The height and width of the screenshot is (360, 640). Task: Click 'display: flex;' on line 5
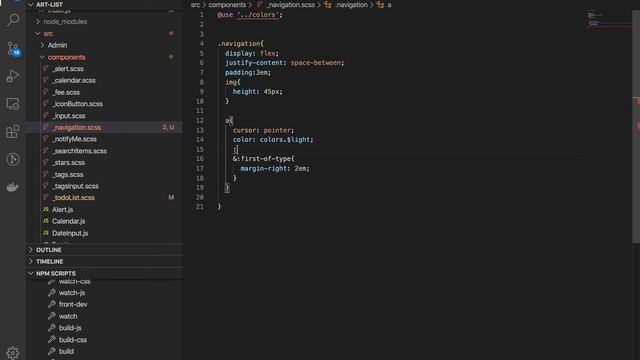tap(251, 53)
